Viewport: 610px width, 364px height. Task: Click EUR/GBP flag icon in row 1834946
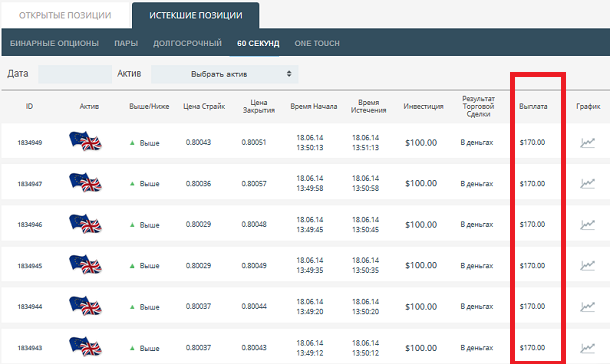click(x=86, y=224)
